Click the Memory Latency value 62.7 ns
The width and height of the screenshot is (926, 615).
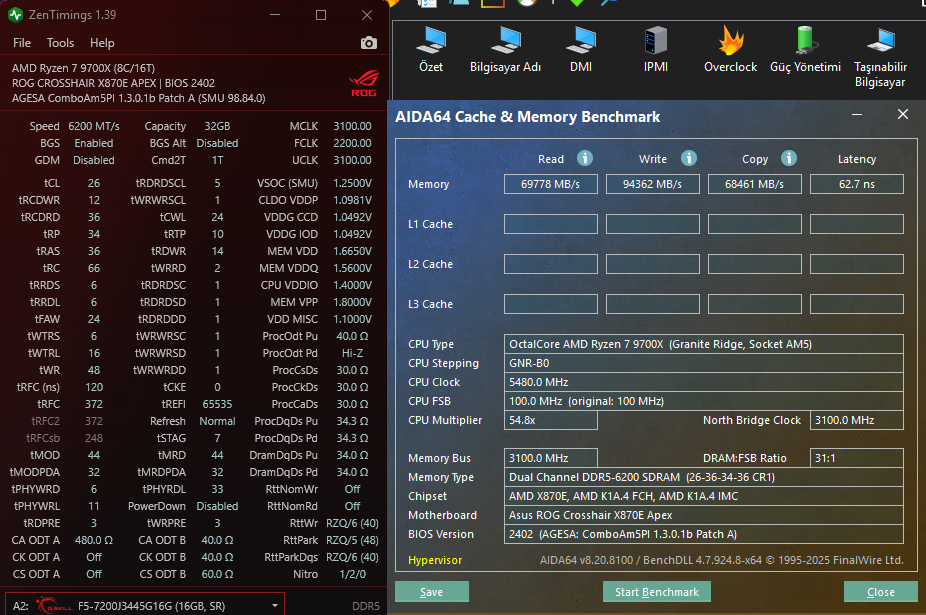click(857, 184)
